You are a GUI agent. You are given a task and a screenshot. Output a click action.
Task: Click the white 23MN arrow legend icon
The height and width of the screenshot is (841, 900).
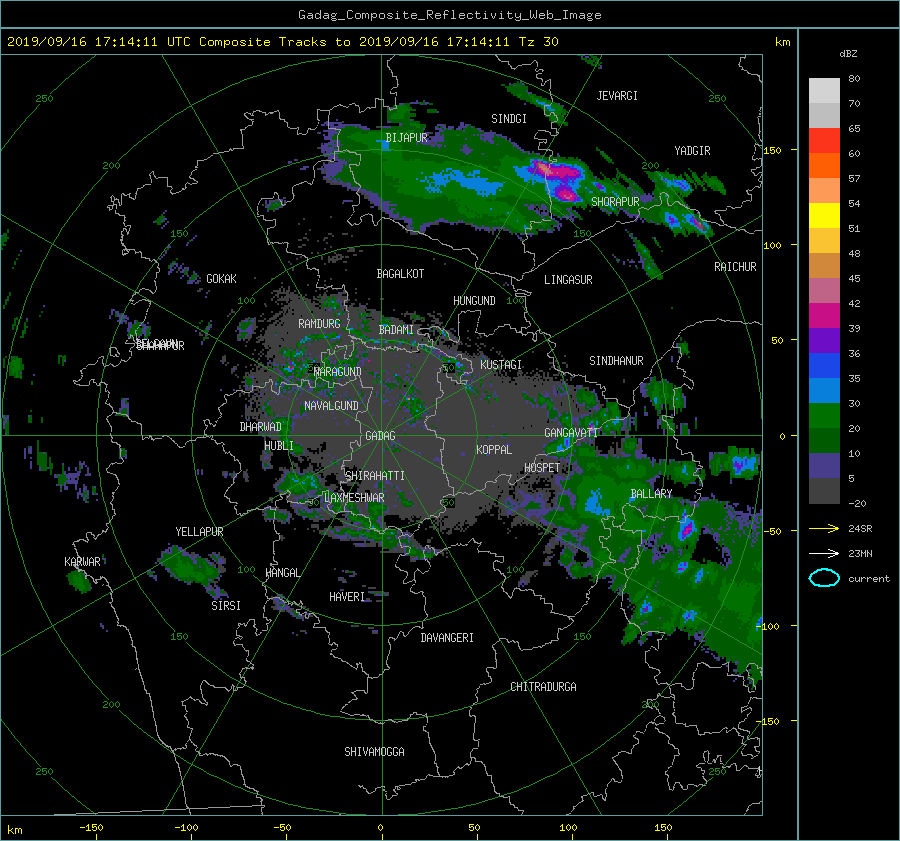[x=824, y=553]
